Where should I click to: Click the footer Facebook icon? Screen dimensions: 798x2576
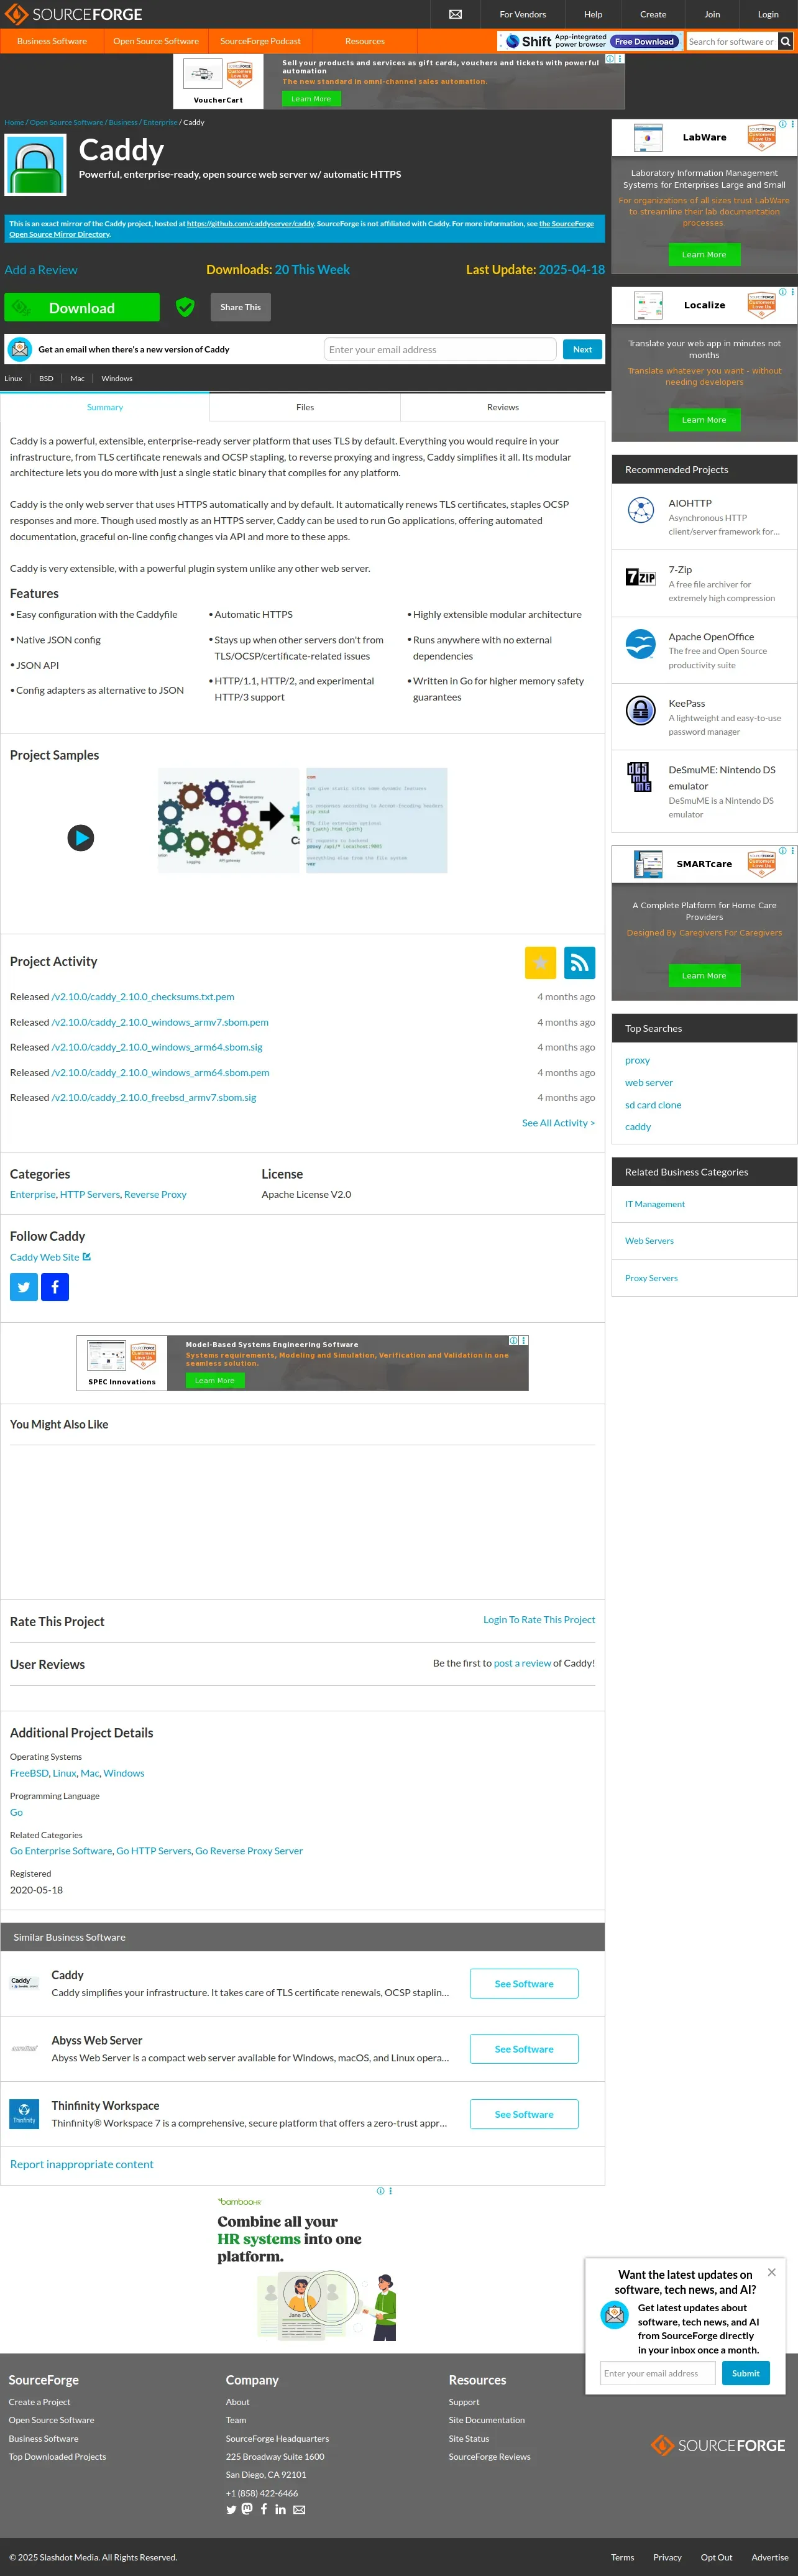pyautogui.click(x=264, y=2508)
